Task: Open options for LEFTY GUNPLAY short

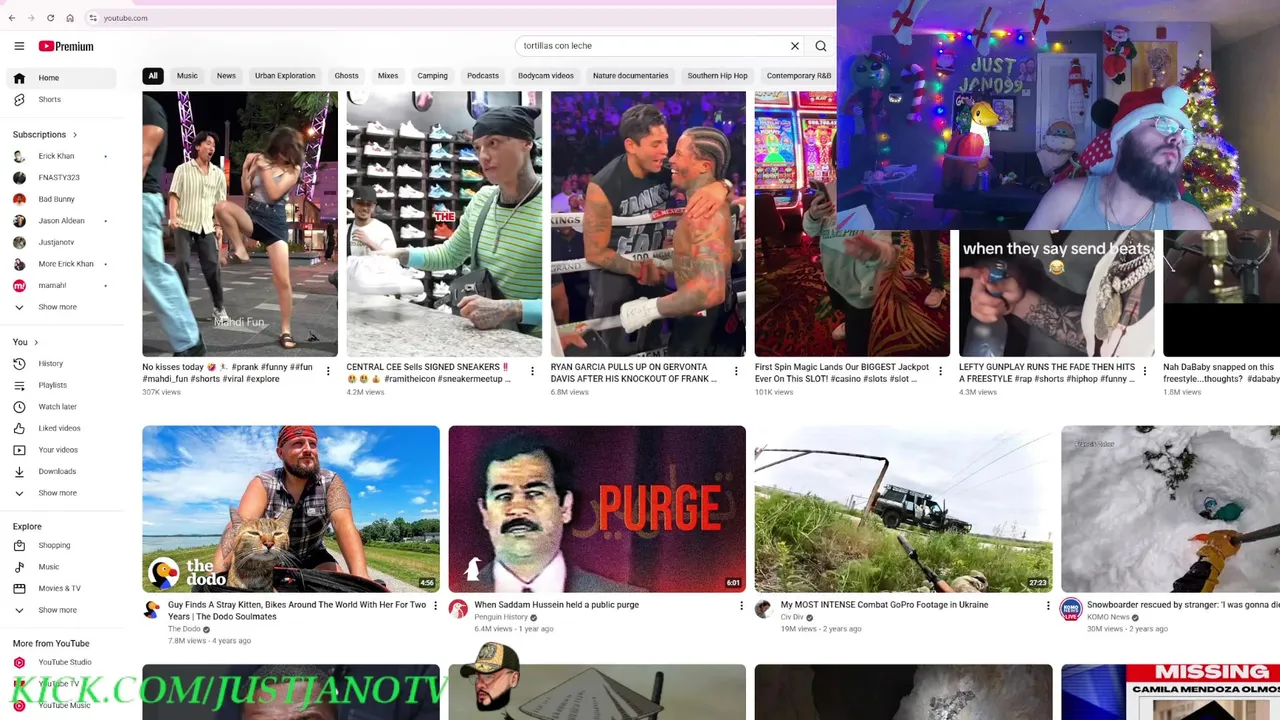Action: (1145, 371)
